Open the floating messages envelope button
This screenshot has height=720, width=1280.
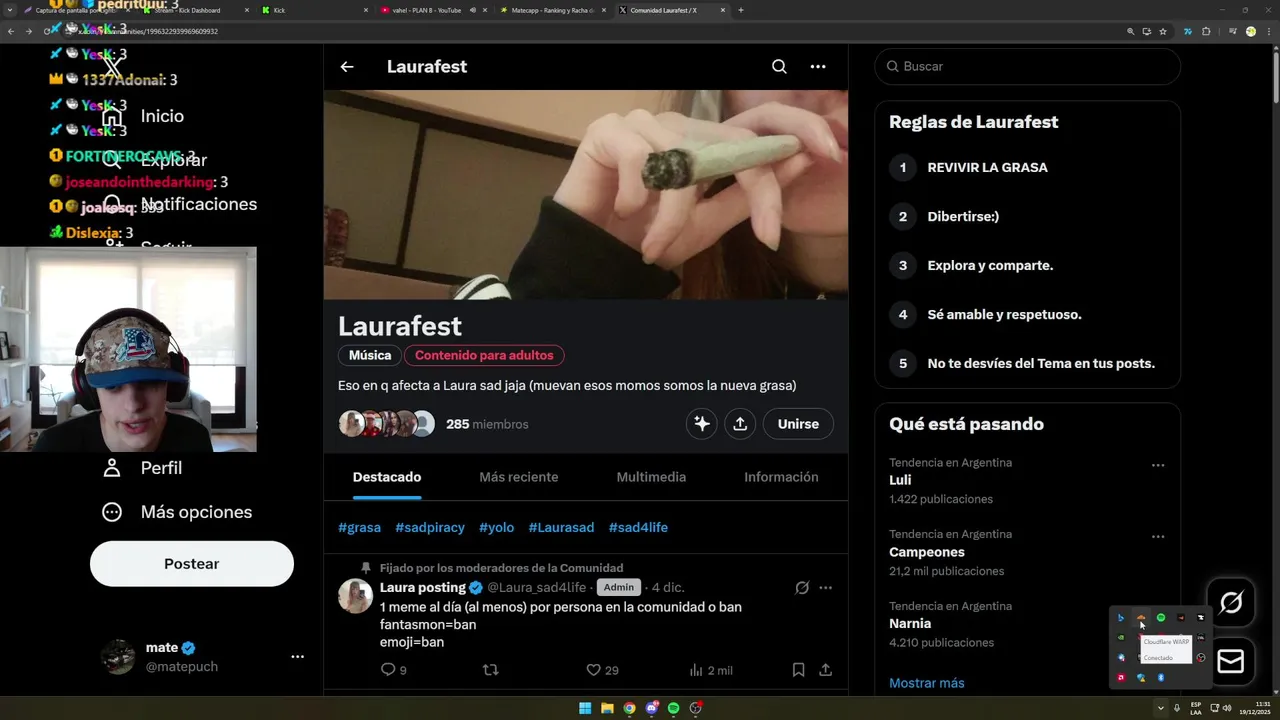coord(1231,662)
